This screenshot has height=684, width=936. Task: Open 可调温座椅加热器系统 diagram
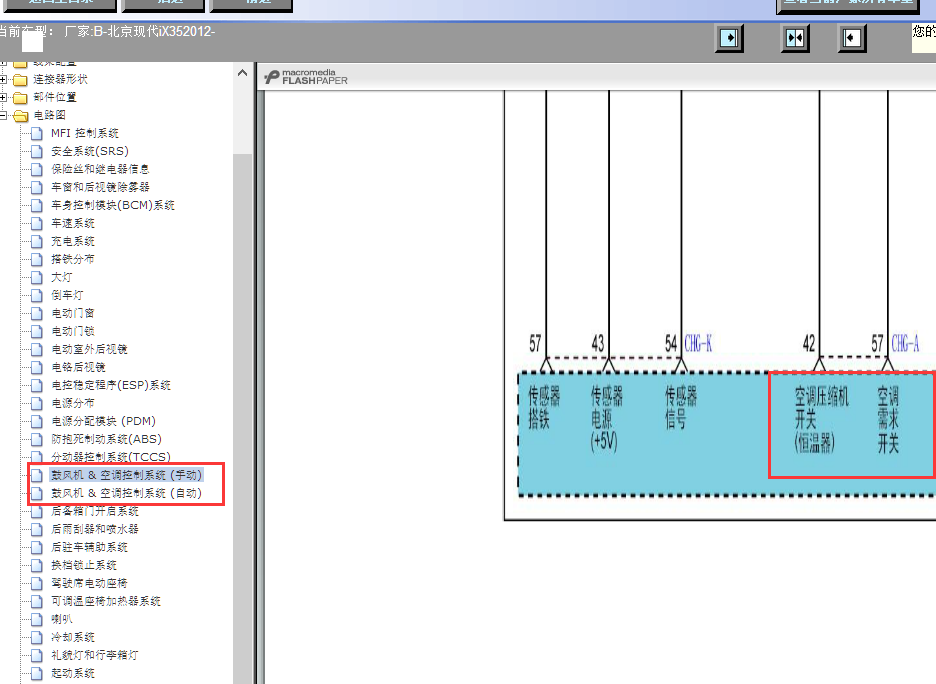click(106, 600)
